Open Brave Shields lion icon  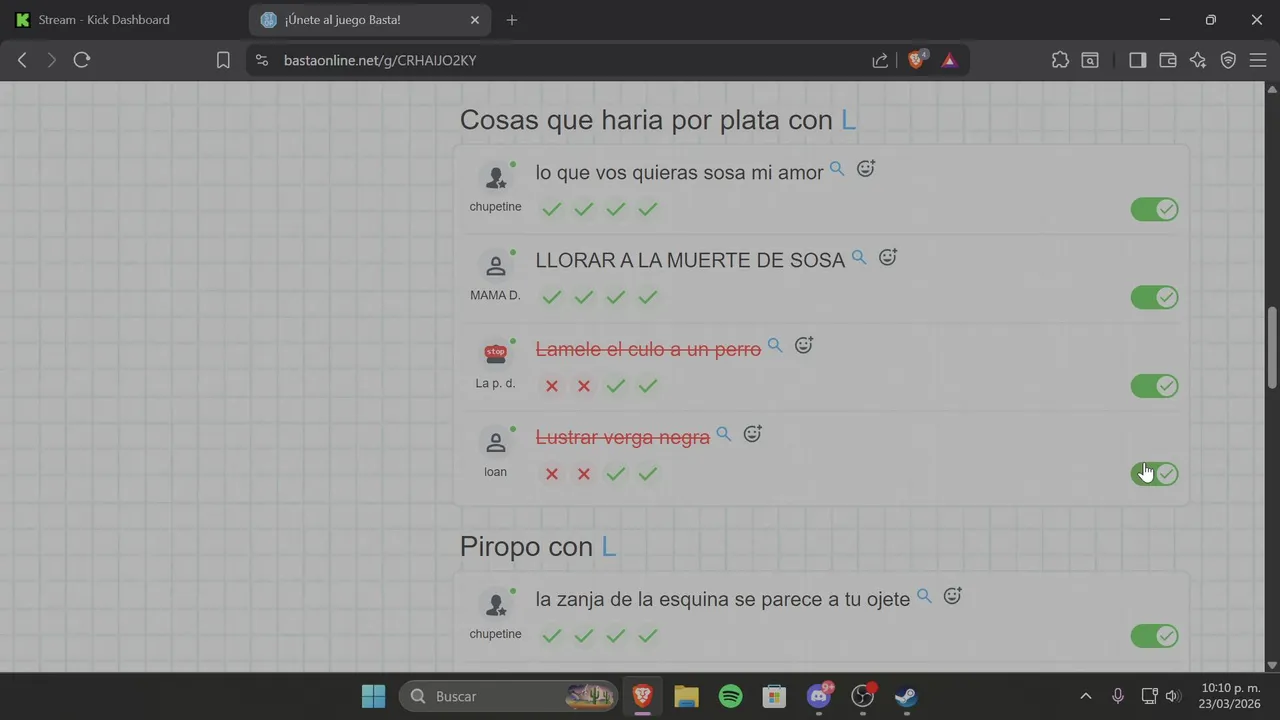point(916,60)
